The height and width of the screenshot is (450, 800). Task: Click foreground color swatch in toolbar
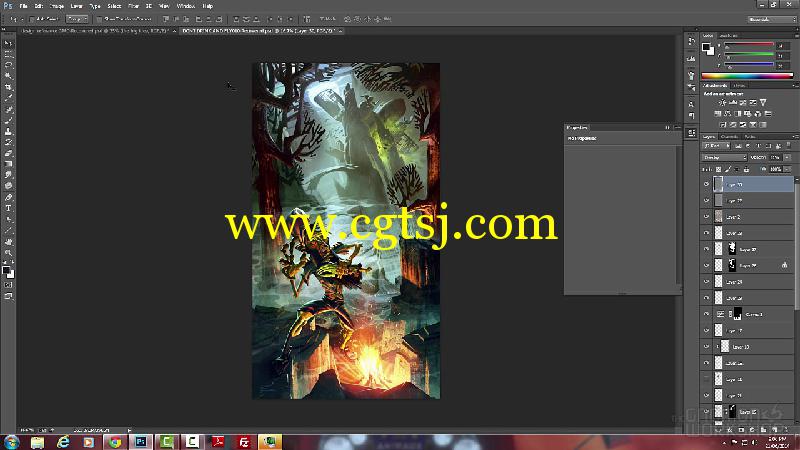[x=6, y=270]
